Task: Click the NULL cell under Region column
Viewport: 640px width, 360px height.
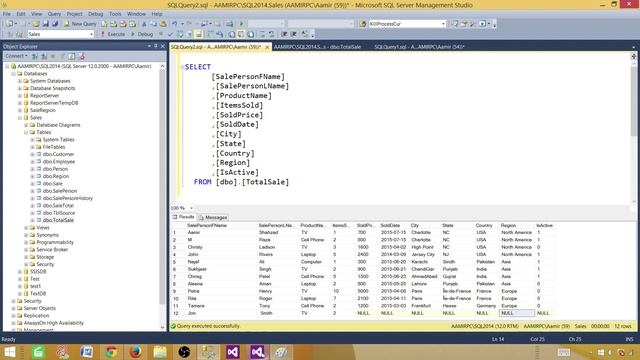Action: coord(516,313)
